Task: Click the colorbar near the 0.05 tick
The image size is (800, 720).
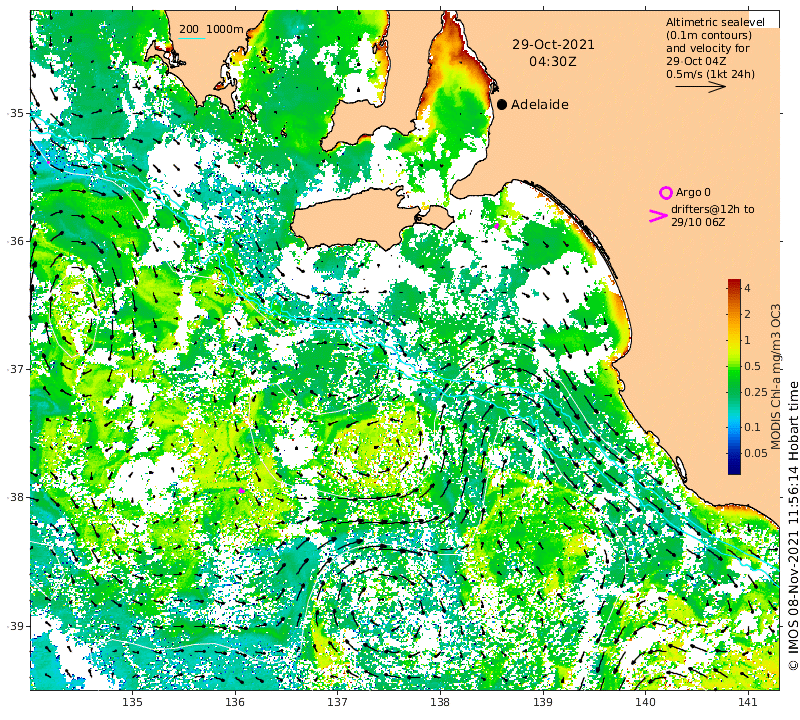Action: [x=734, y=453]
